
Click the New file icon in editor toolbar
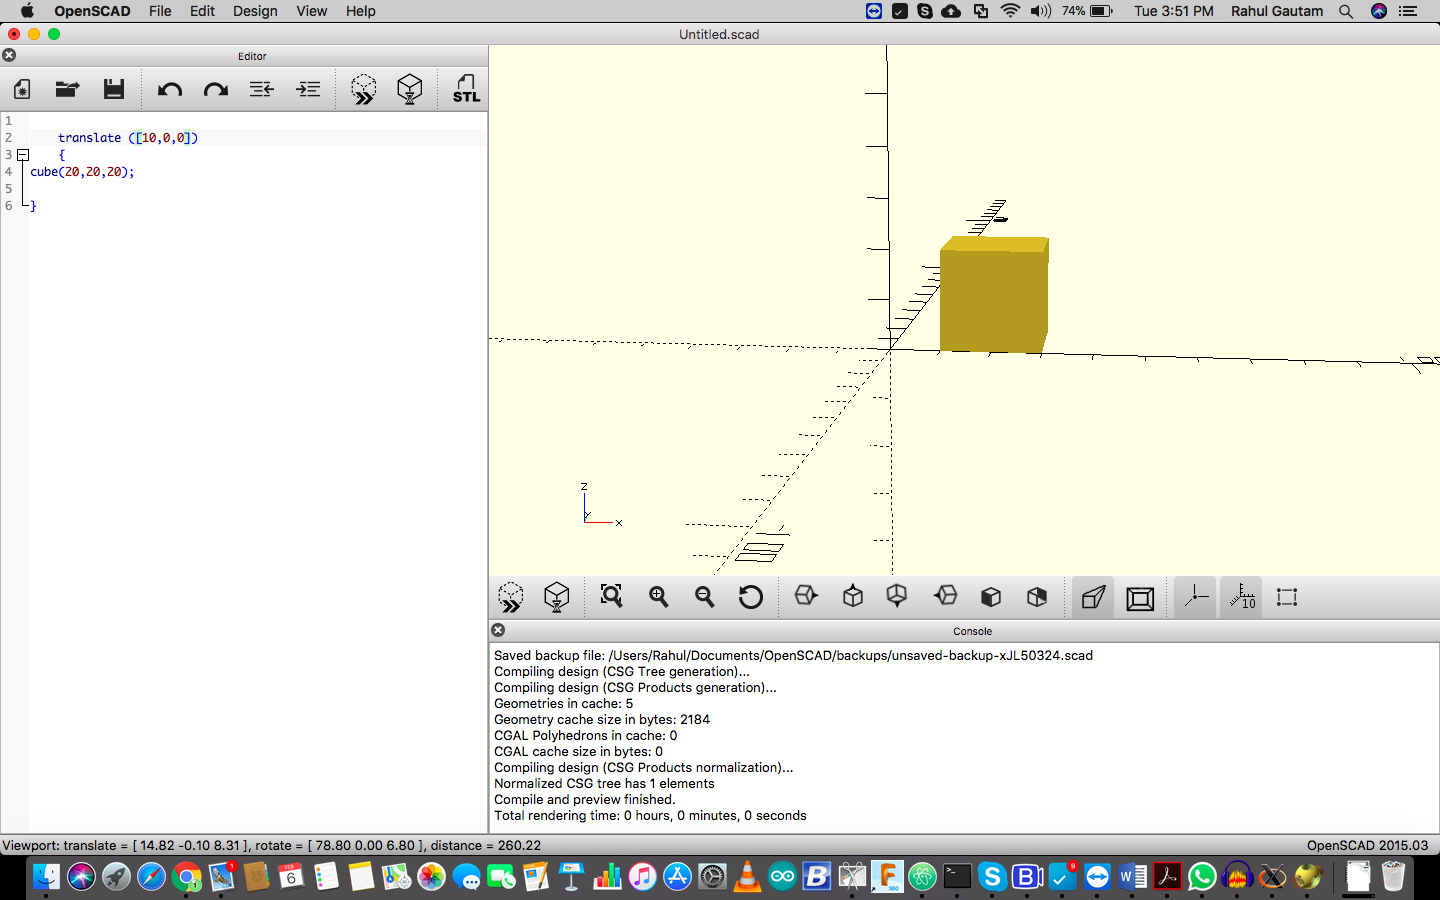click(22, 90)
